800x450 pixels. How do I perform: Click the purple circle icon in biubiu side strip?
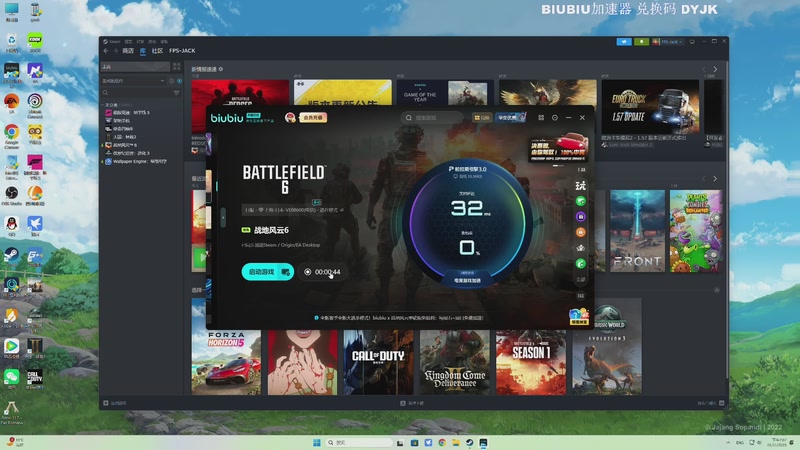[581, 217]
